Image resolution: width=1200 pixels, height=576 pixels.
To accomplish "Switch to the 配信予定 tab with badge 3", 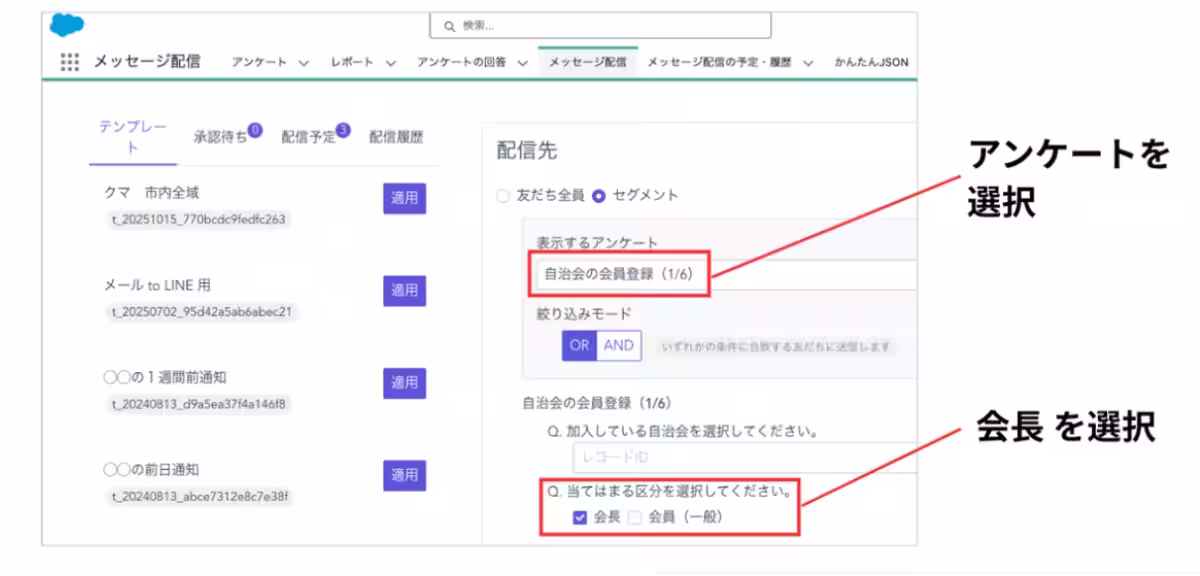I will [x=305, y=138].
